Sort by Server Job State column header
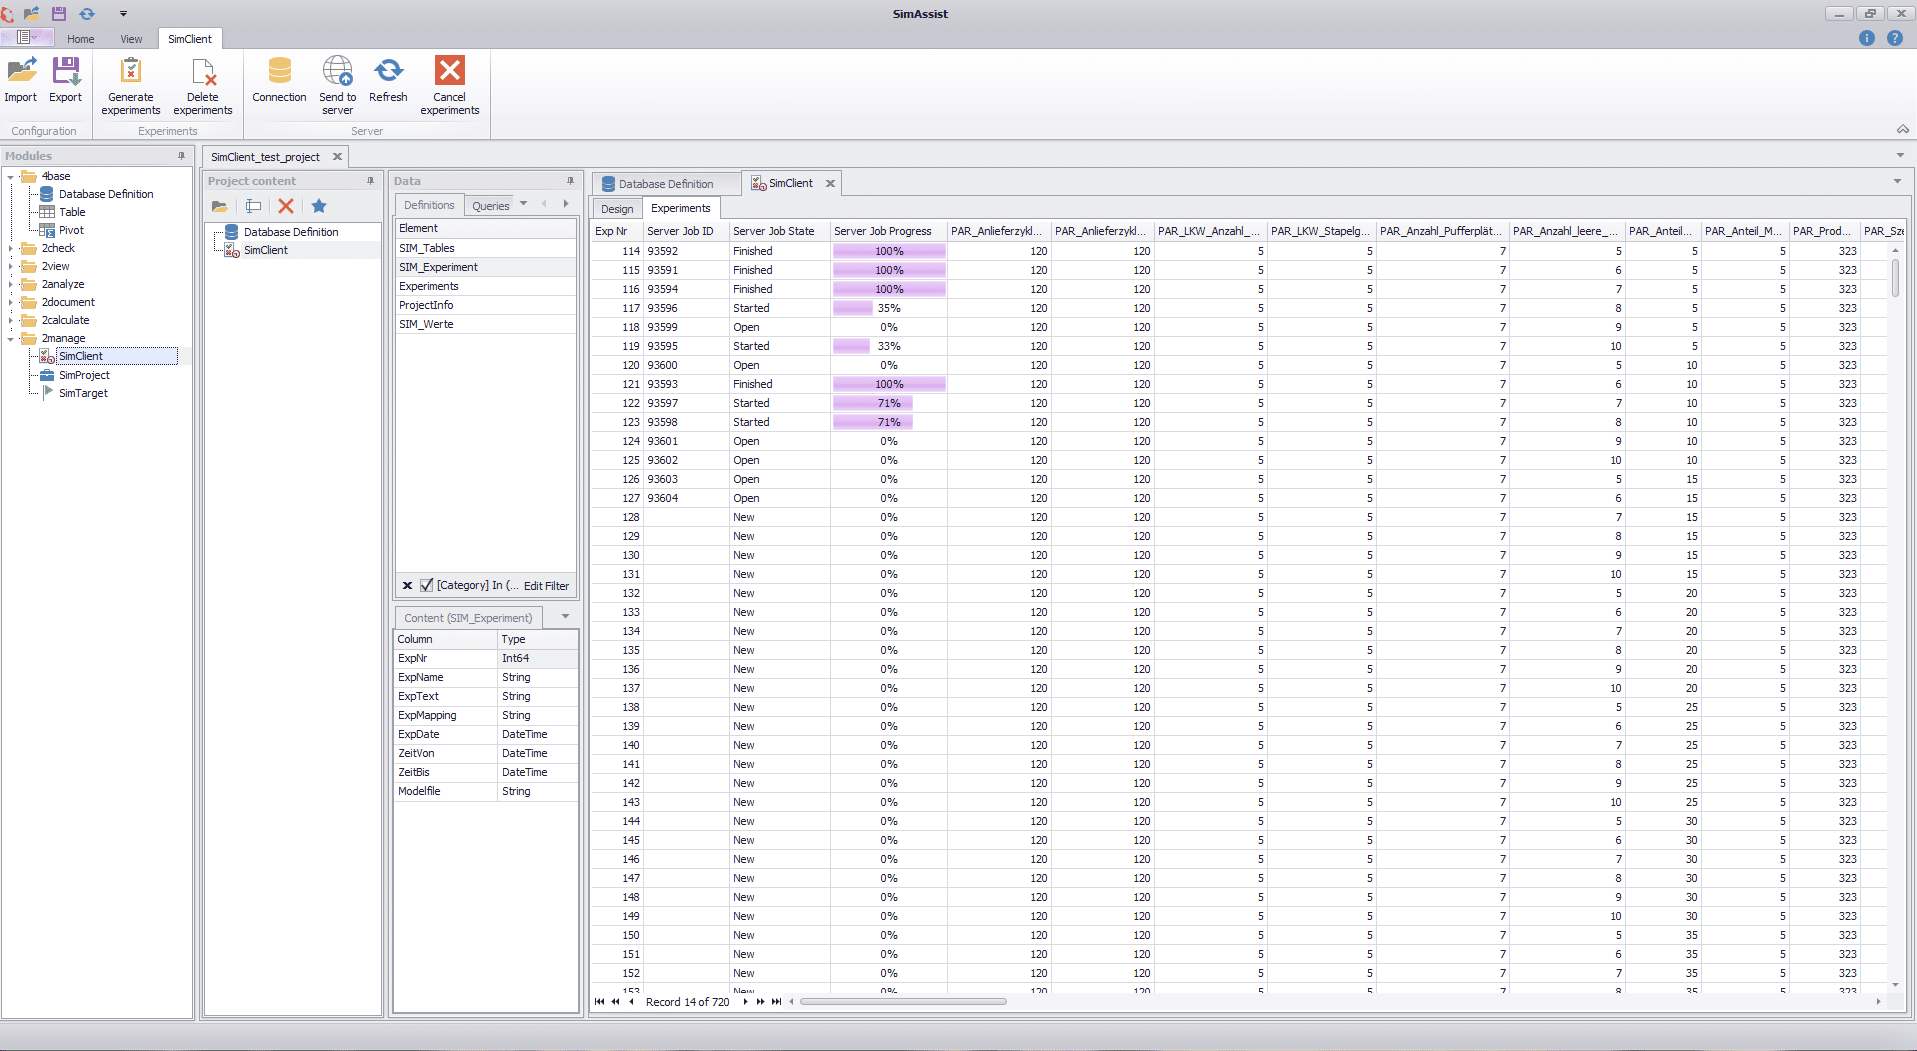The image size is (1917, 1051). point(779,231)
